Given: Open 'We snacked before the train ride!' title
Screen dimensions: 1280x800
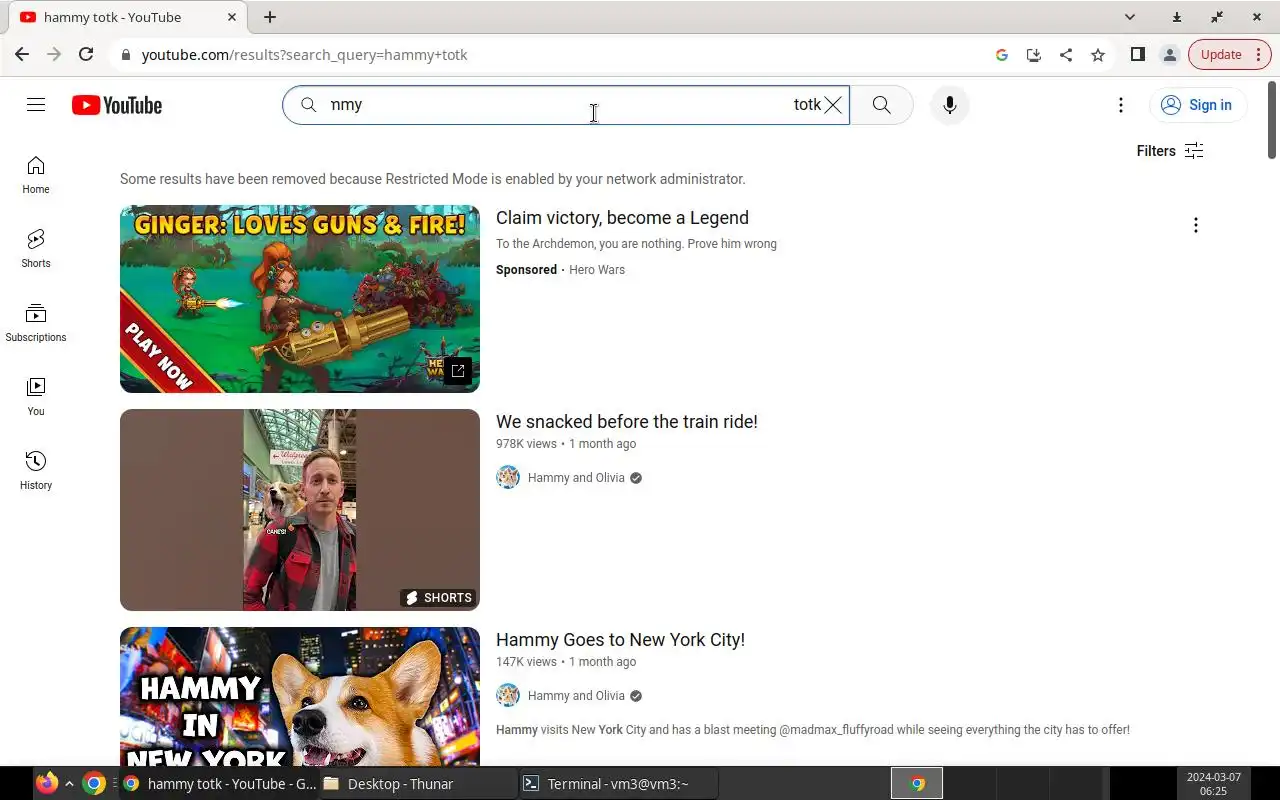Looking at the screenshot, I should (x=627, y=422).
